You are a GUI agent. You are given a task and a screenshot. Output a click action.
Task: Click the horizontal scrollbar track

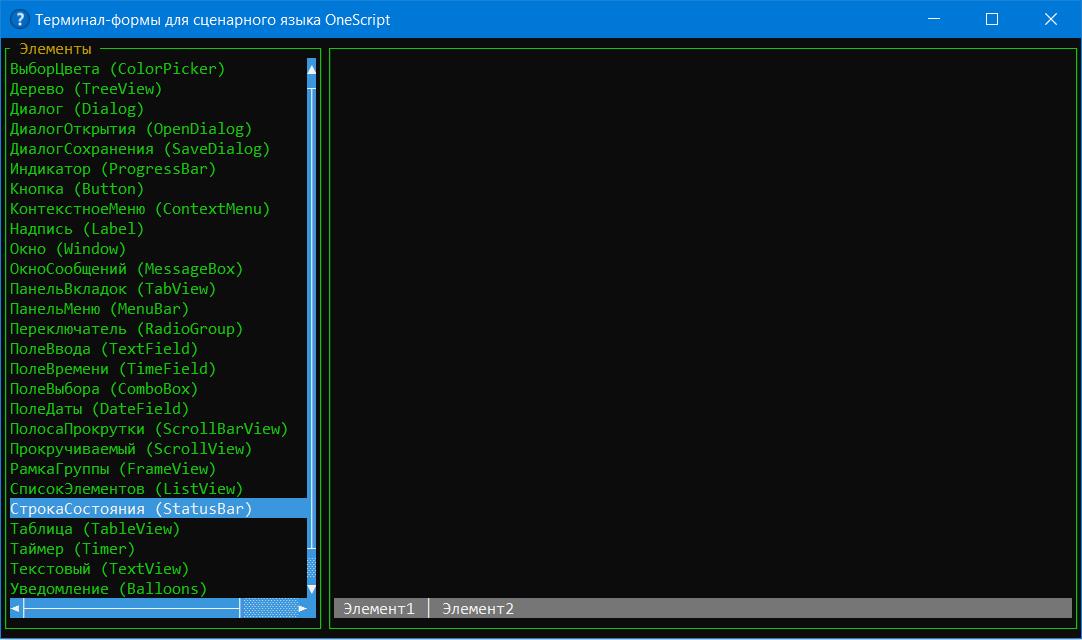(130, 608)
